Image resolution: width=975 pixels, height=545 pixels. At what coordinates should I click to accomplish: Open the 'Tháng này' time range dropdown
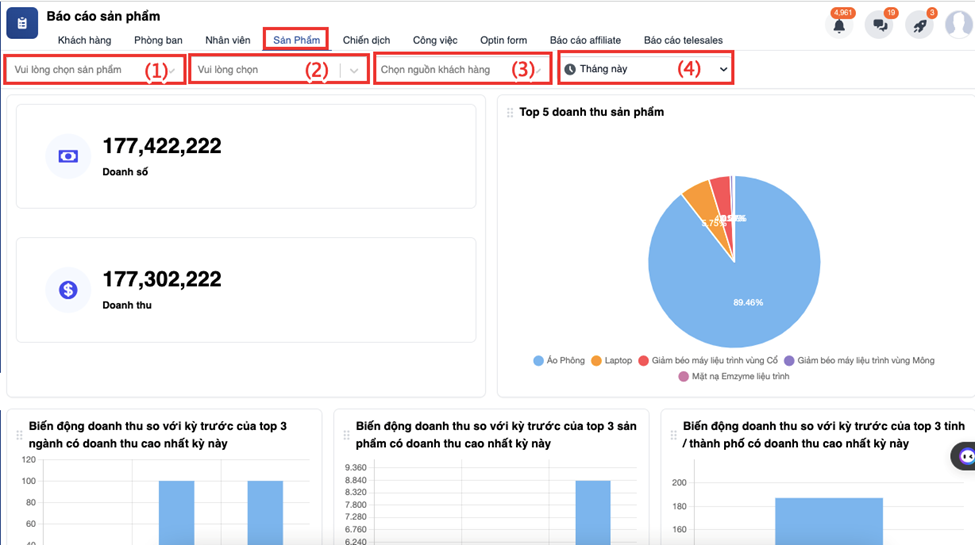click(x=645, y=69)
